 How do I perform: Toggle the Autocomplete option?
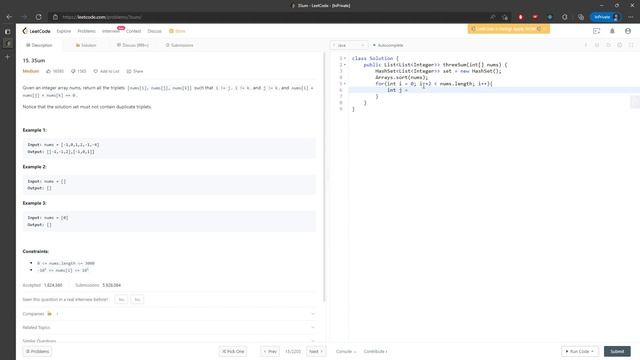point(388,45)
